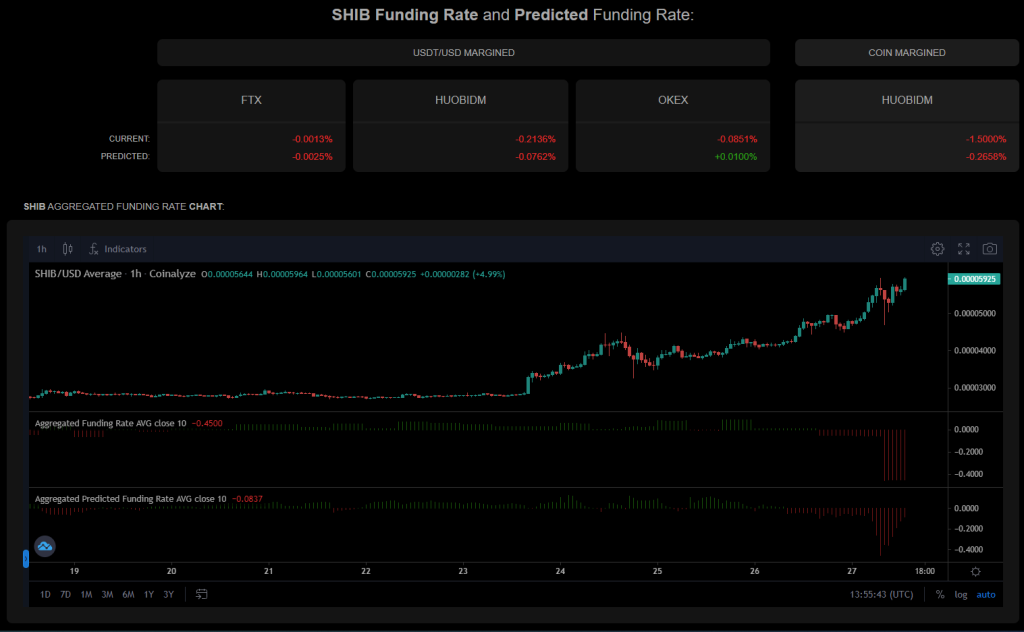Toggle percentage scale mode
1024x632 pixels.
(940, 594)
